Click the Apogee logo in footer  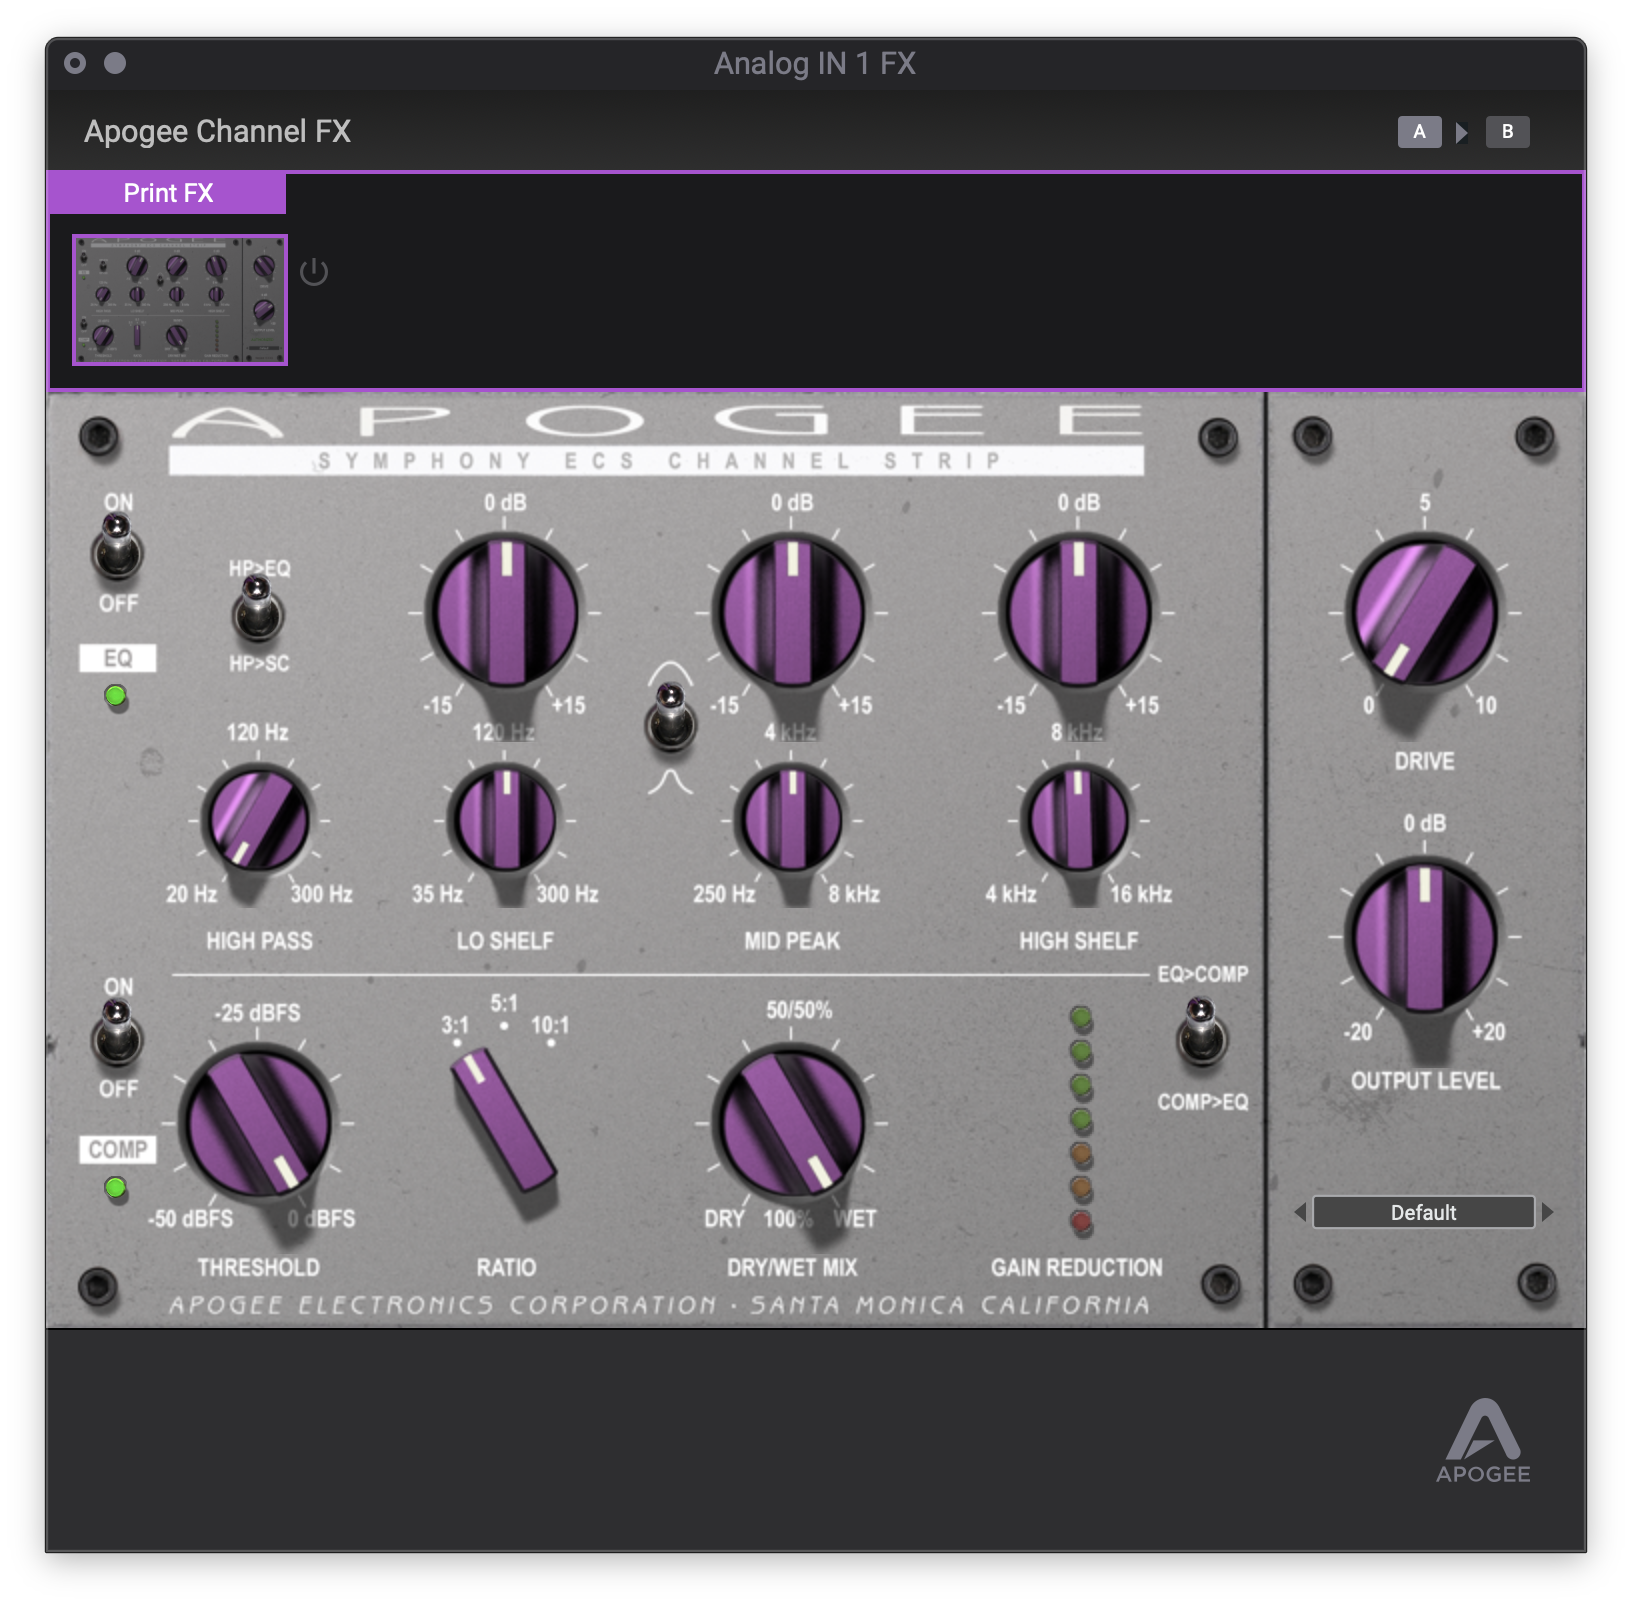tap(1483, 1440)
